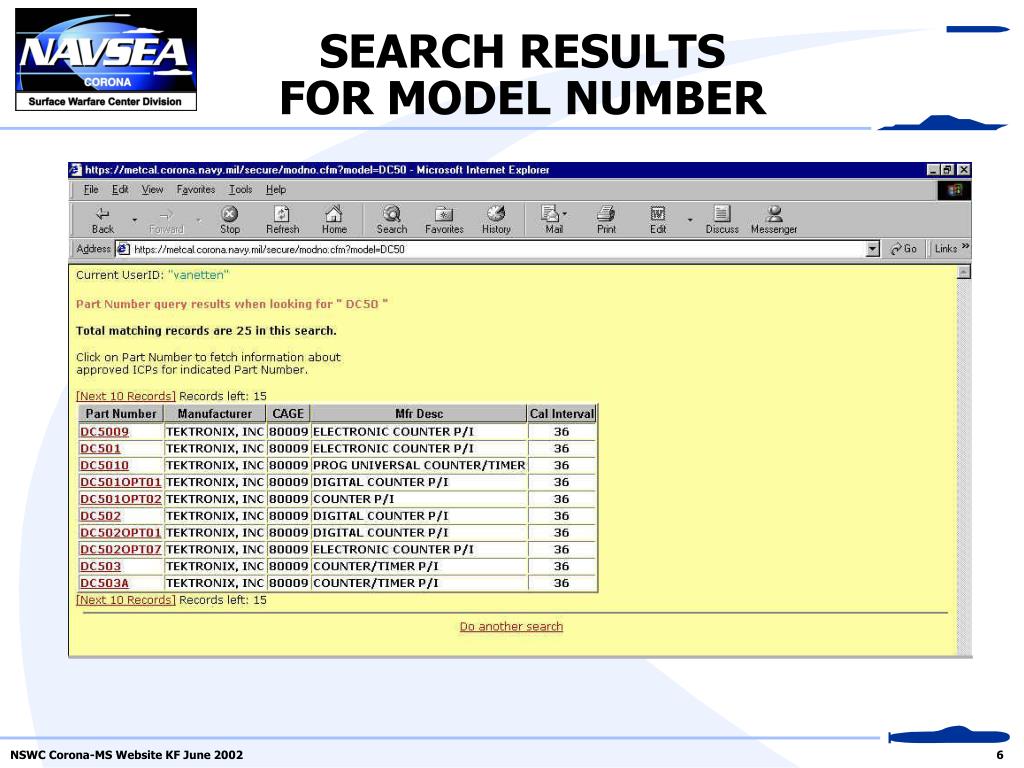Screen dimensions: 1024x768
Task: Open the File menu
Action: [x=91, y=189]
